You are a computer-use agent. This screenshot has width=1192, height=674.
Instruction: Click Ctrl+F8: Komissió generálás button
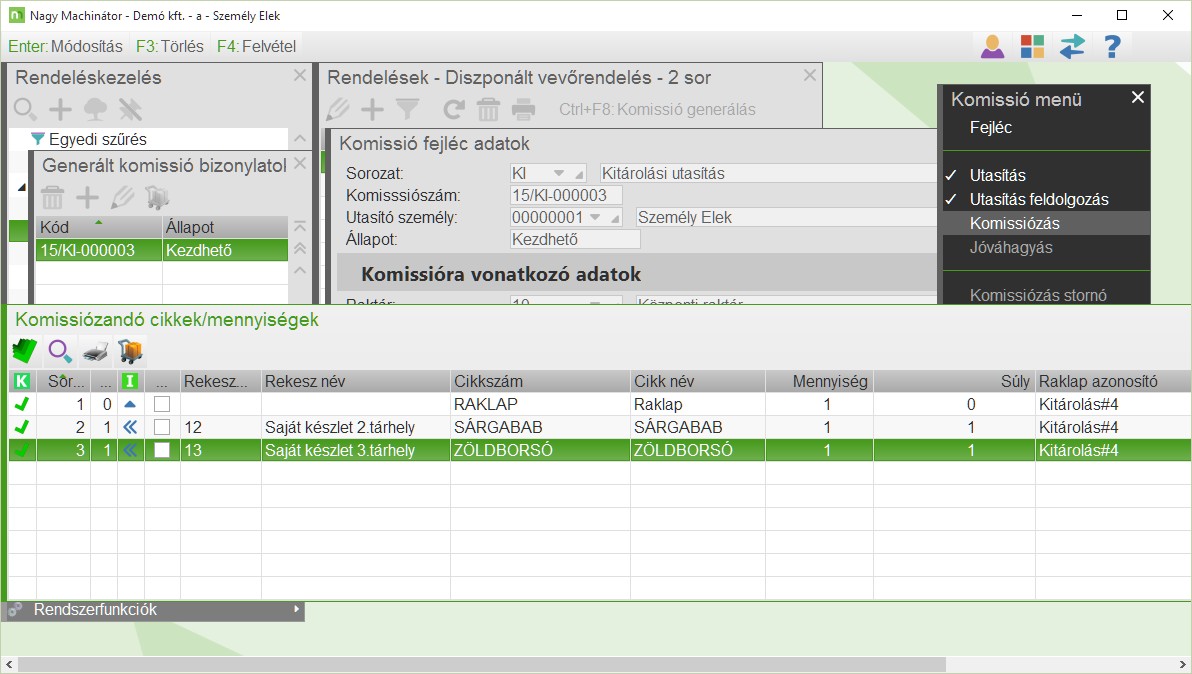[657, 109]
